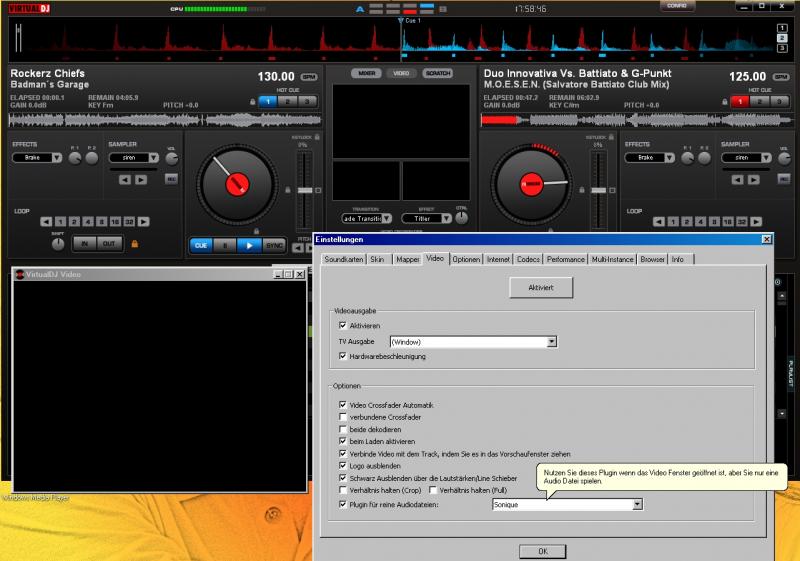The height and width of the screenshot is (561, 800).
Task: Pause the left deck playback
Action: click(x=225, y=245)
